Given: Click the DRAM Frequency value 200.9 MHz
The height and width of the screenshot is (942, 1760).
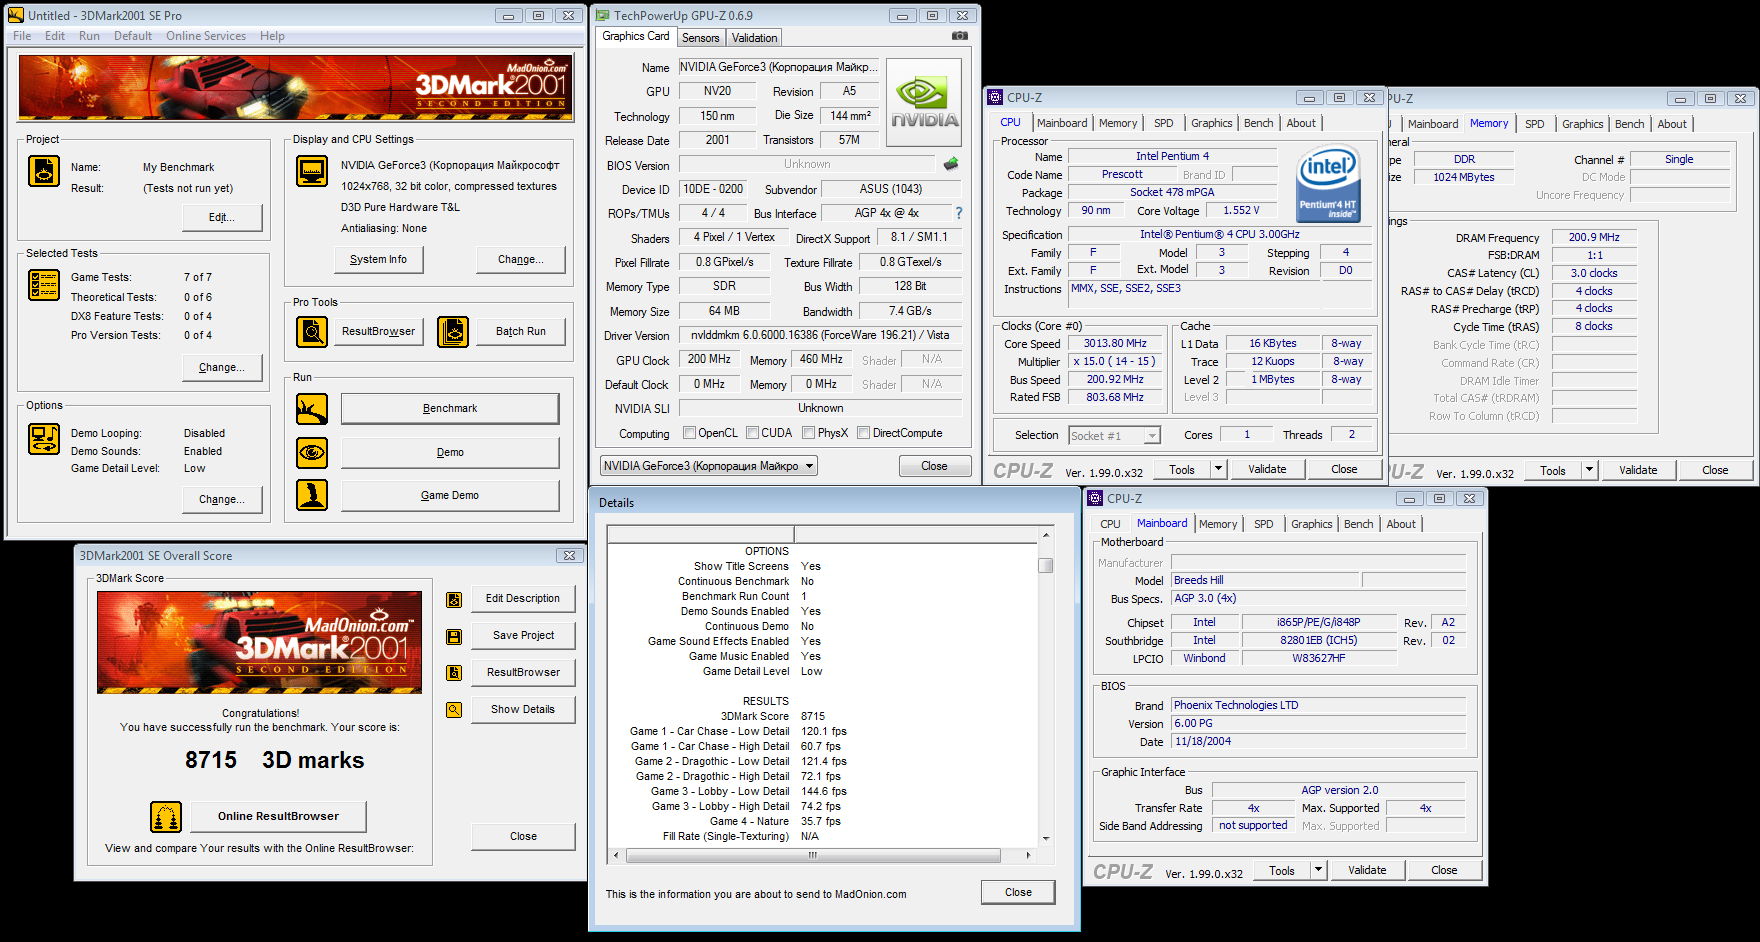Looking at the screenshot, I should 1594,238.
